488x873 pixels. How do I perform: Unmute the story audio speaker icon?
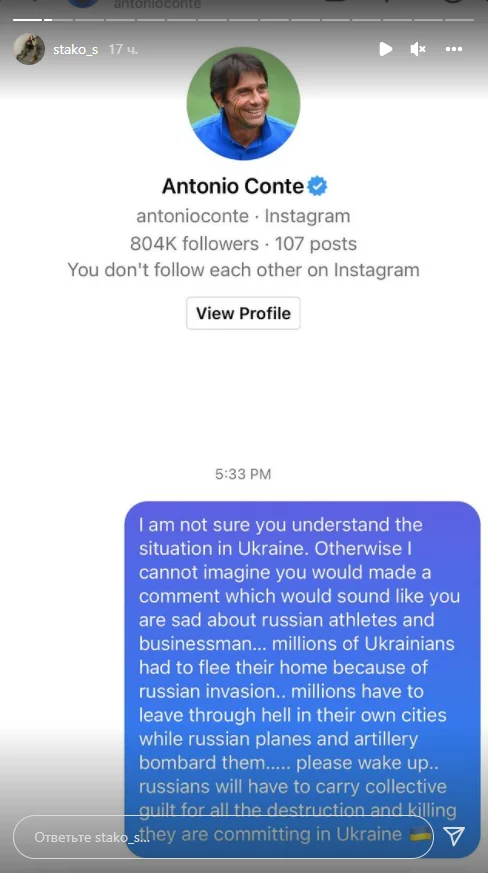(418, 49)
